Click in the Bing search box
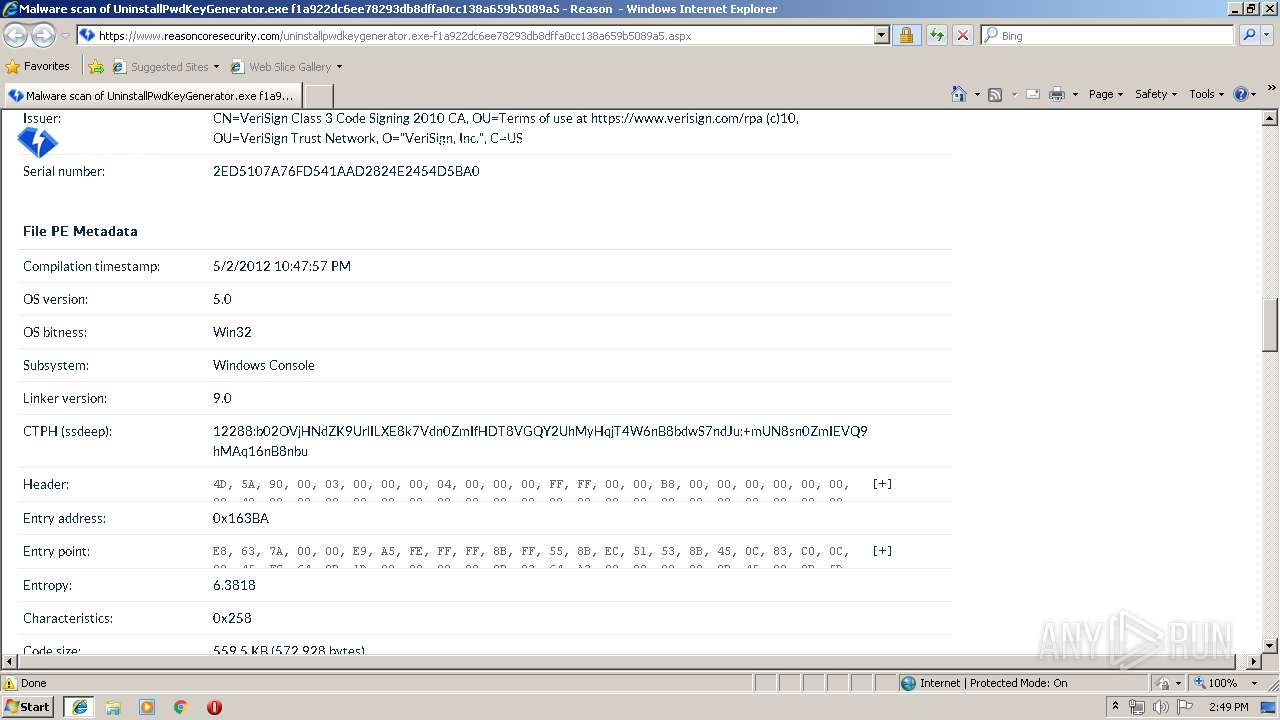The width and height of the screenshot is (1280, 720). (1108, 35)
